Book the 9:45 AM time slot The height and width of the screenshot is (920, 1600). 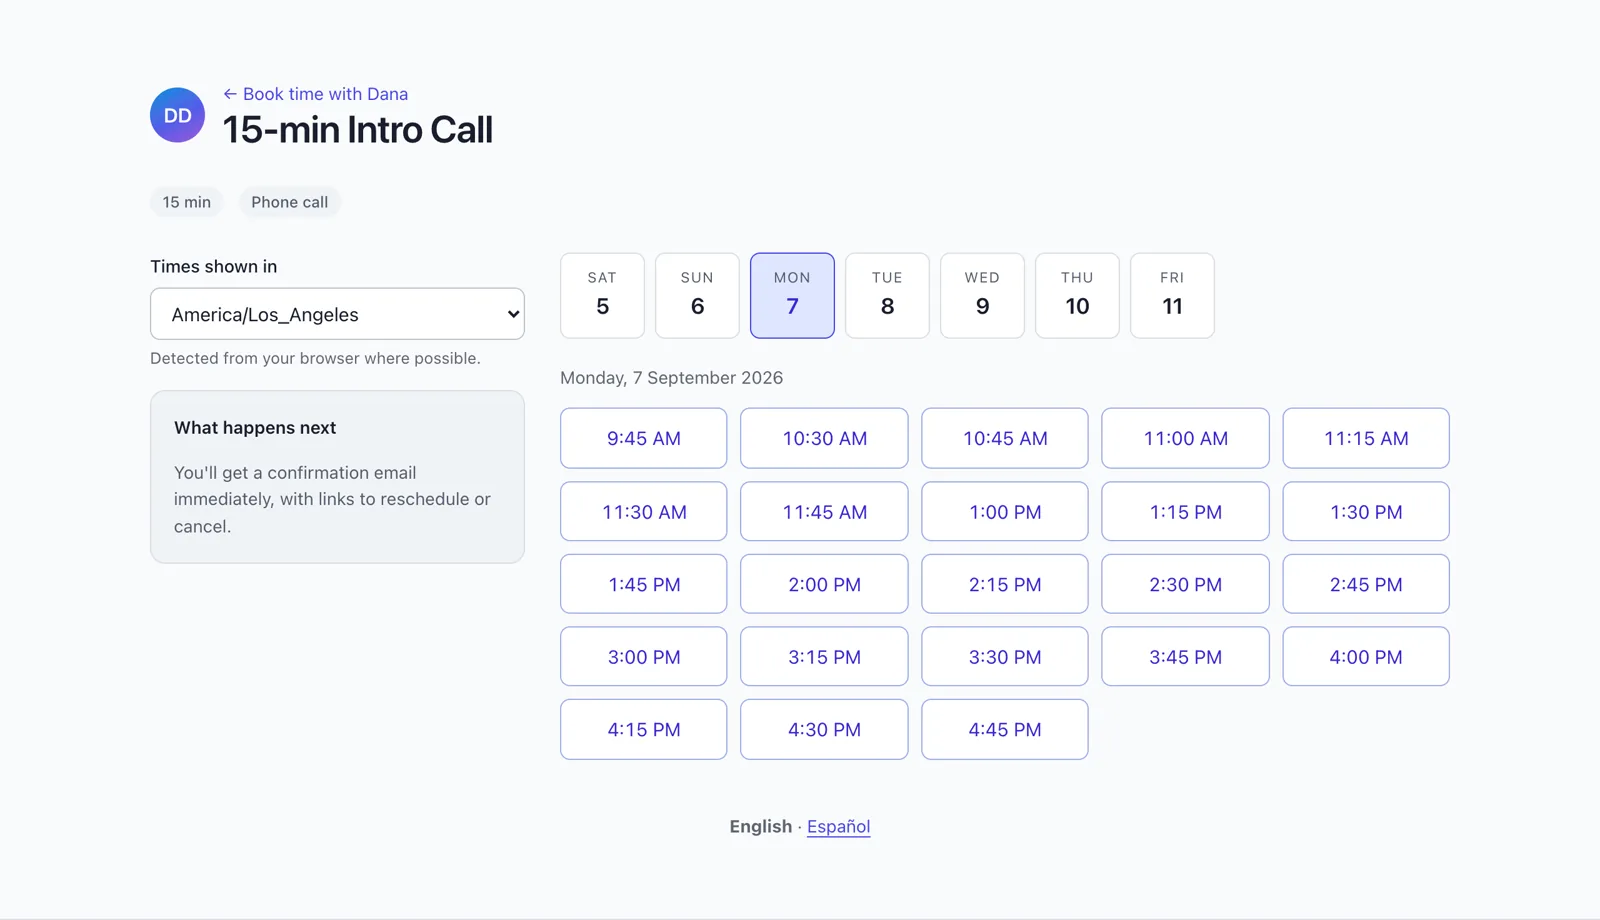click(644, 438)
